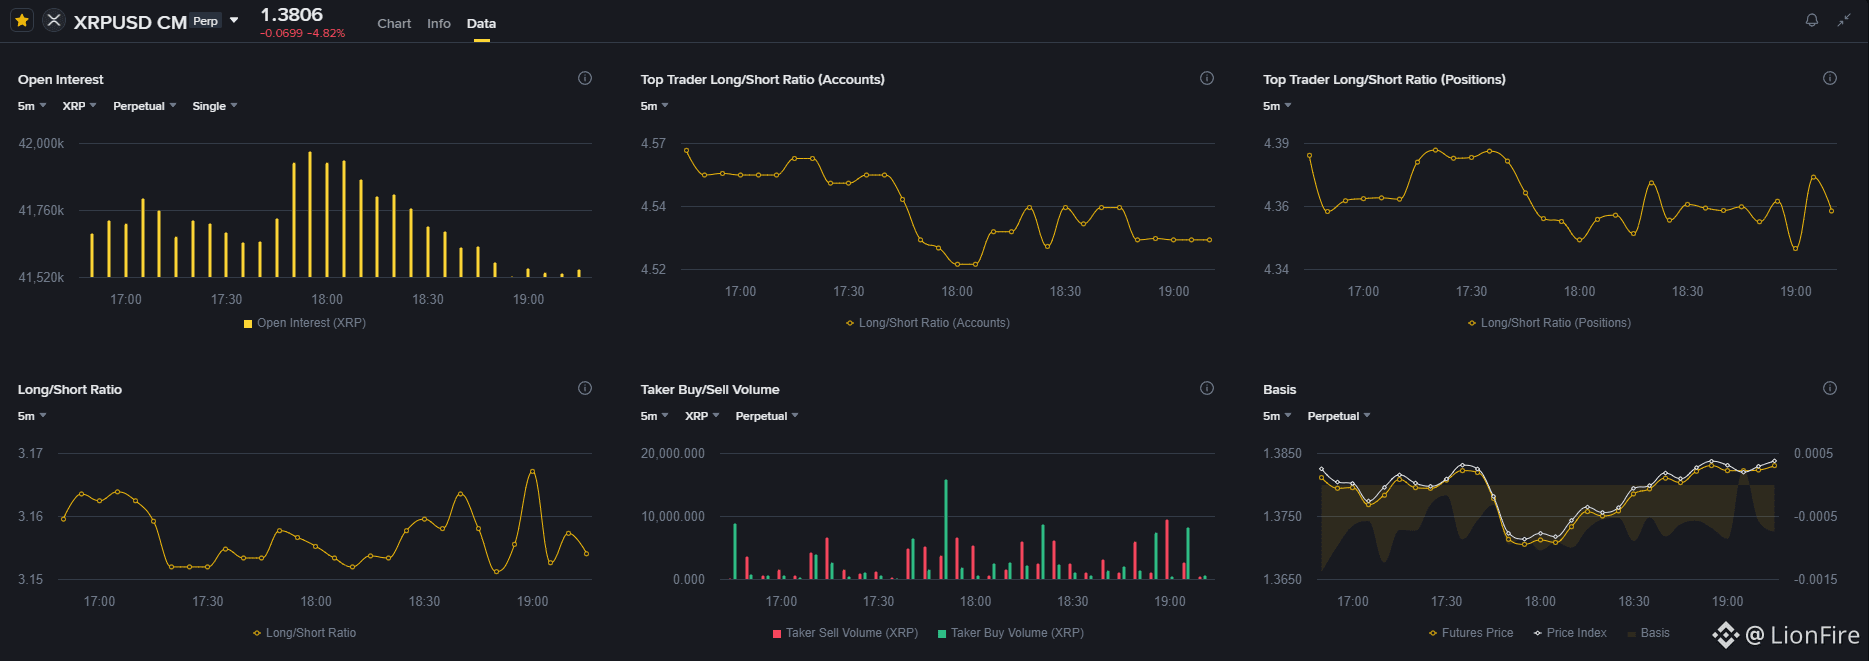Toggle the favorite star for XRPUSD

(x=22, y=20)
